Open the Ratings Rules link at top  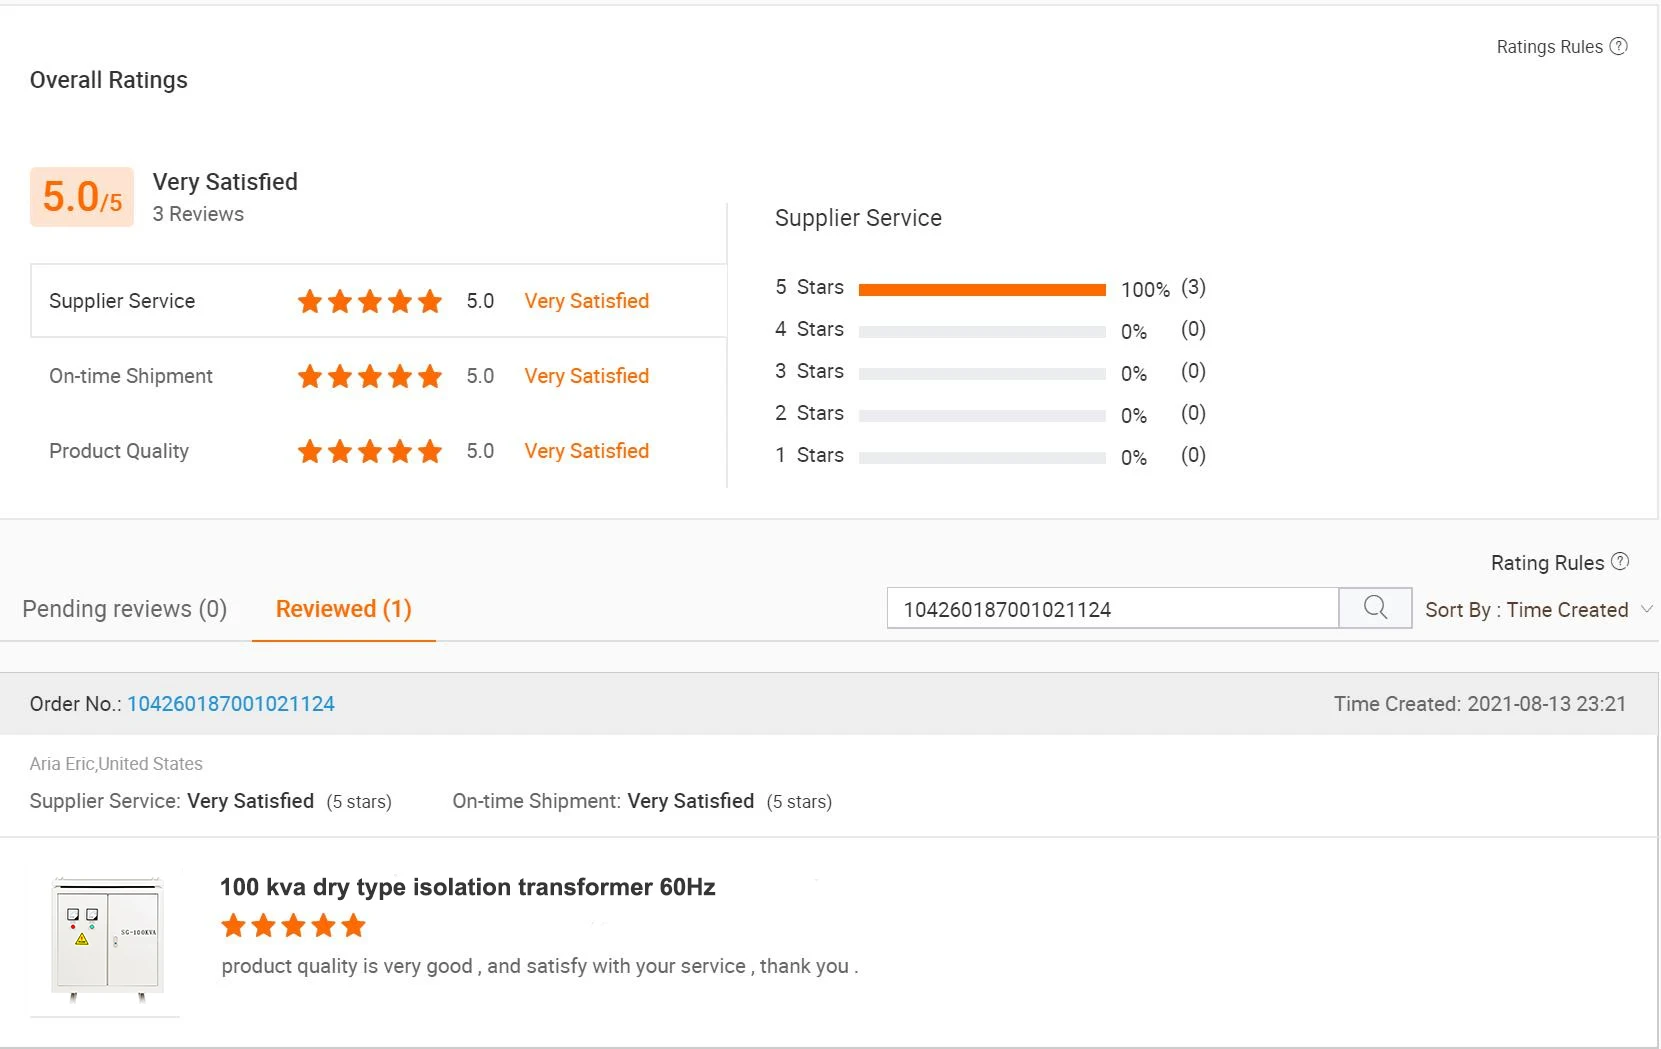tap(1549, 47)
